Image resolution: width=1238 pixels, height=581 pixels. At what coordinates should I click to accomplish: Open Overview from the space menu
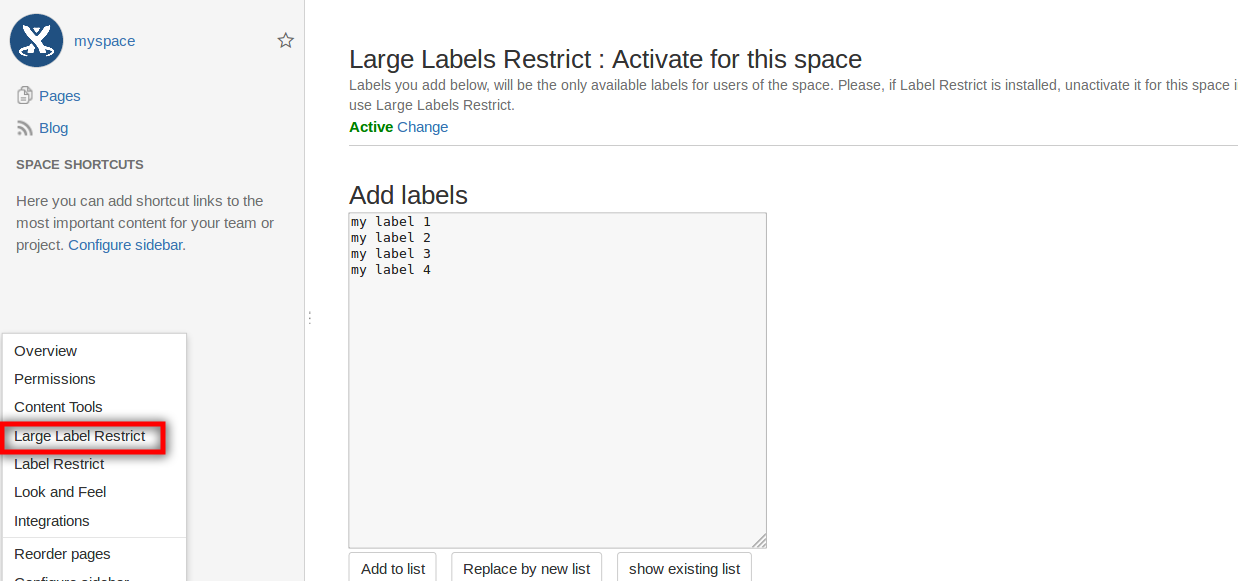(x=46, y=351)
